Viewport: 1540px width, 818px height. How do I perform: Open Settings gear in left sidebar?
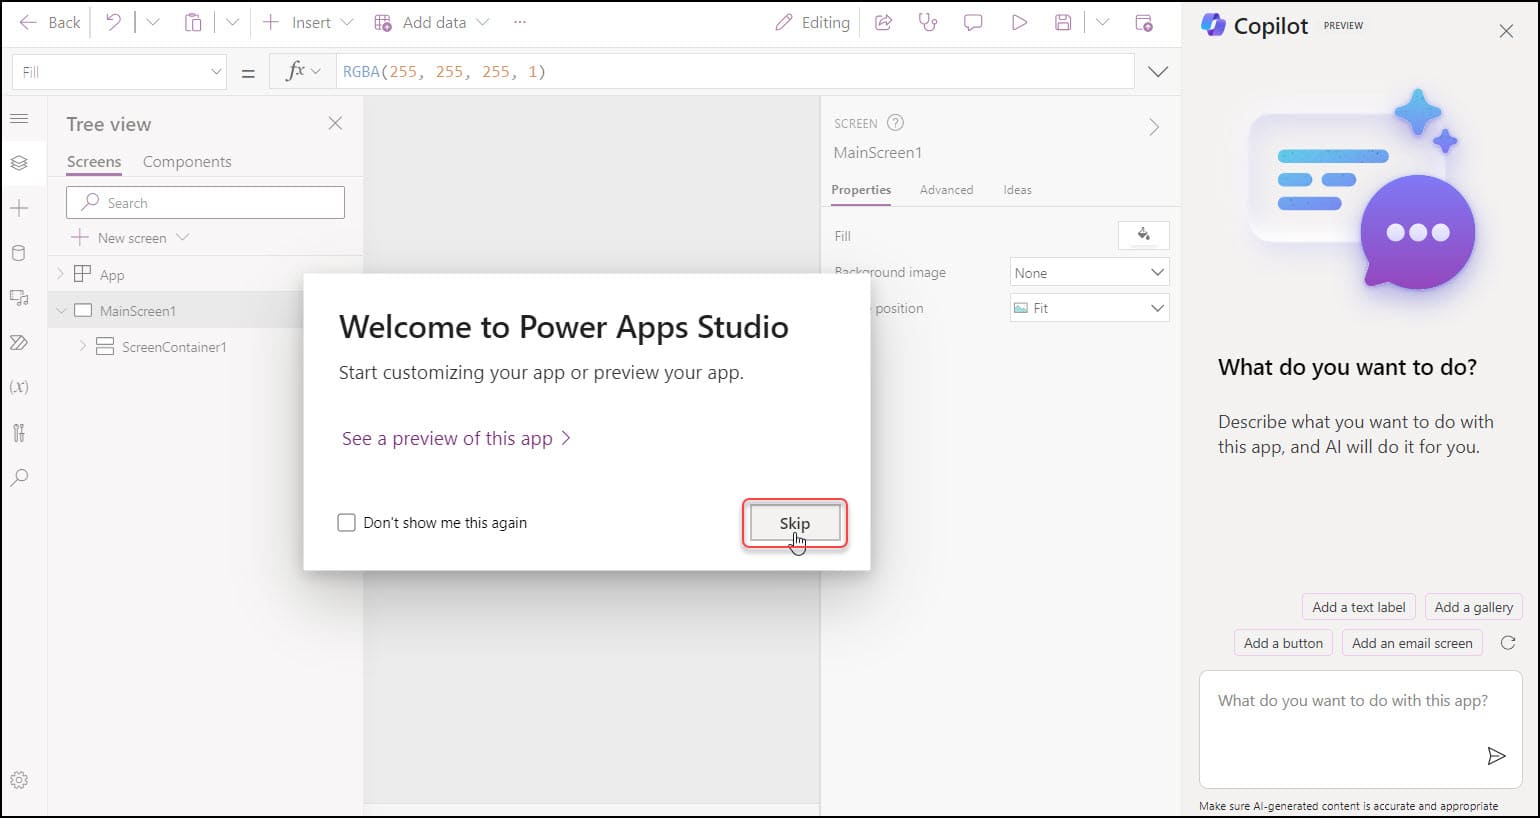[19, 780]
